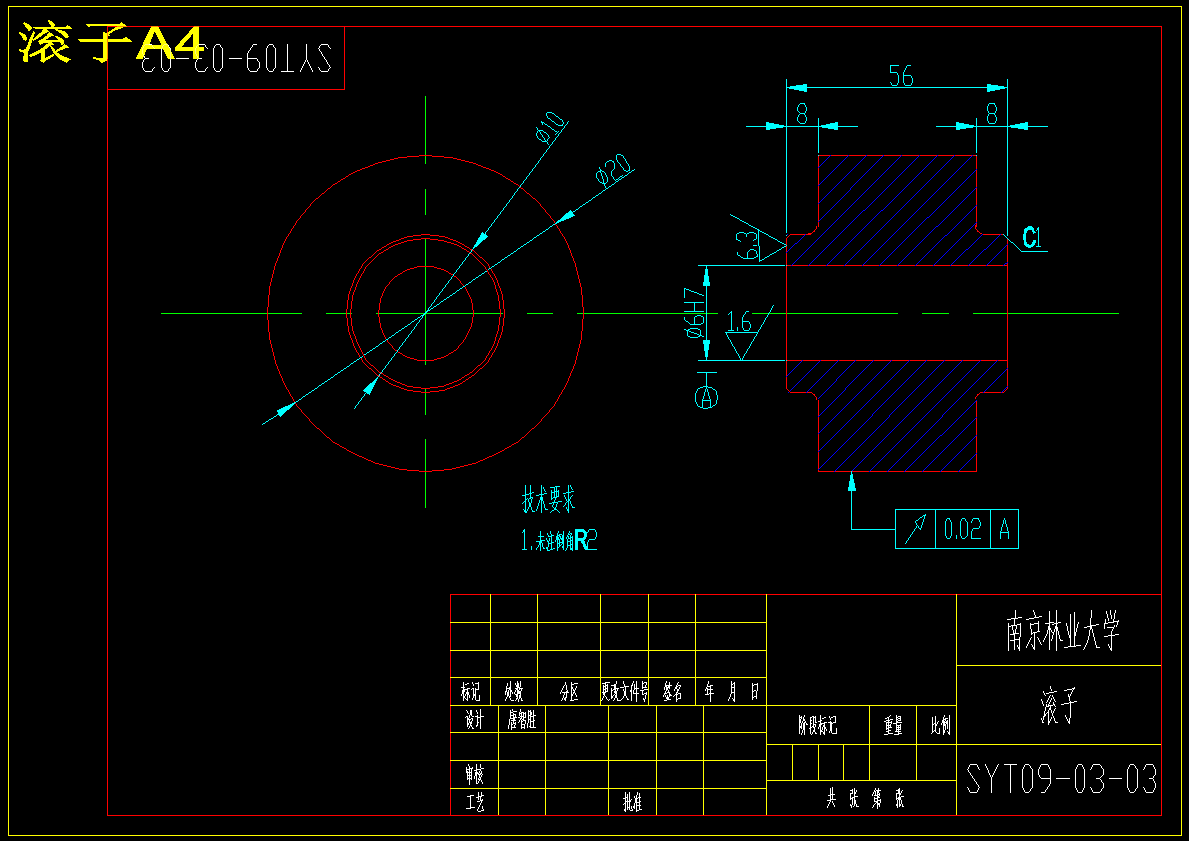The width and height of the screenshot is (1189, 841).
Task: Select the '标记' header cell
Action: [x=470, y=692]
